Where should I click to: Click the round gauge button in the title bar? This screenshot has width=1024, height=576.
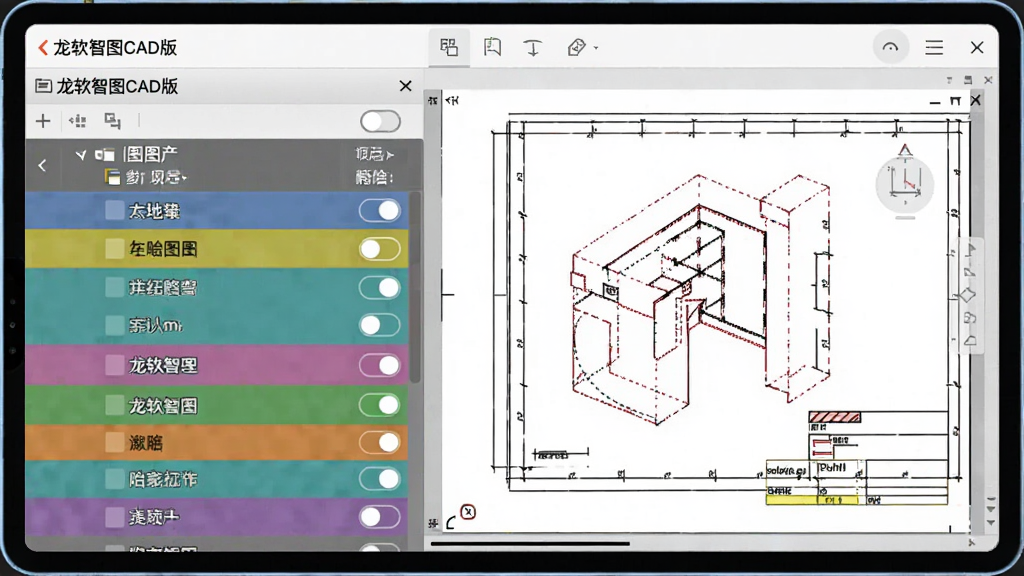(x=891, y=48)
